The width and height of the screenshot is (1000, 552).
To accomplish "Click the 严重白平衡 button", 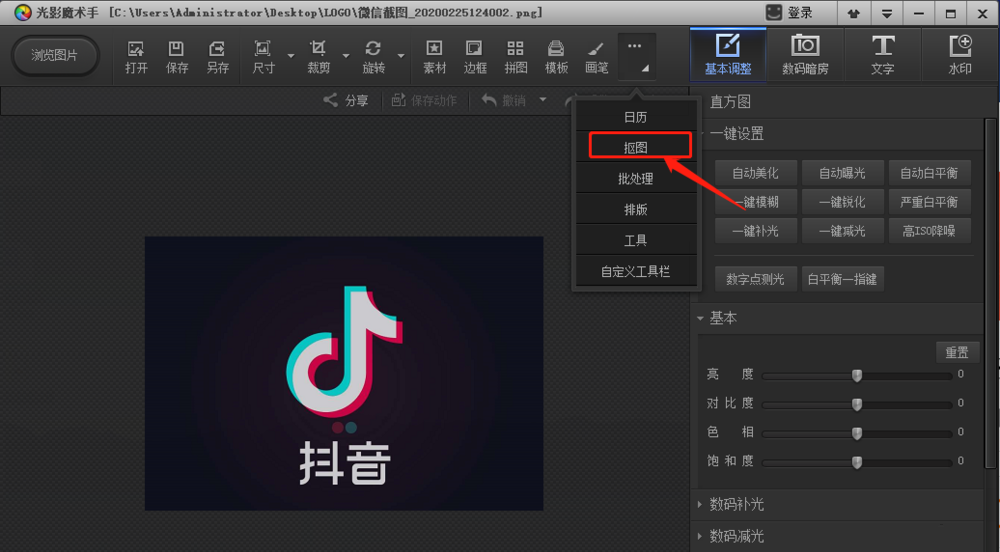I will [x=929, y=202].
